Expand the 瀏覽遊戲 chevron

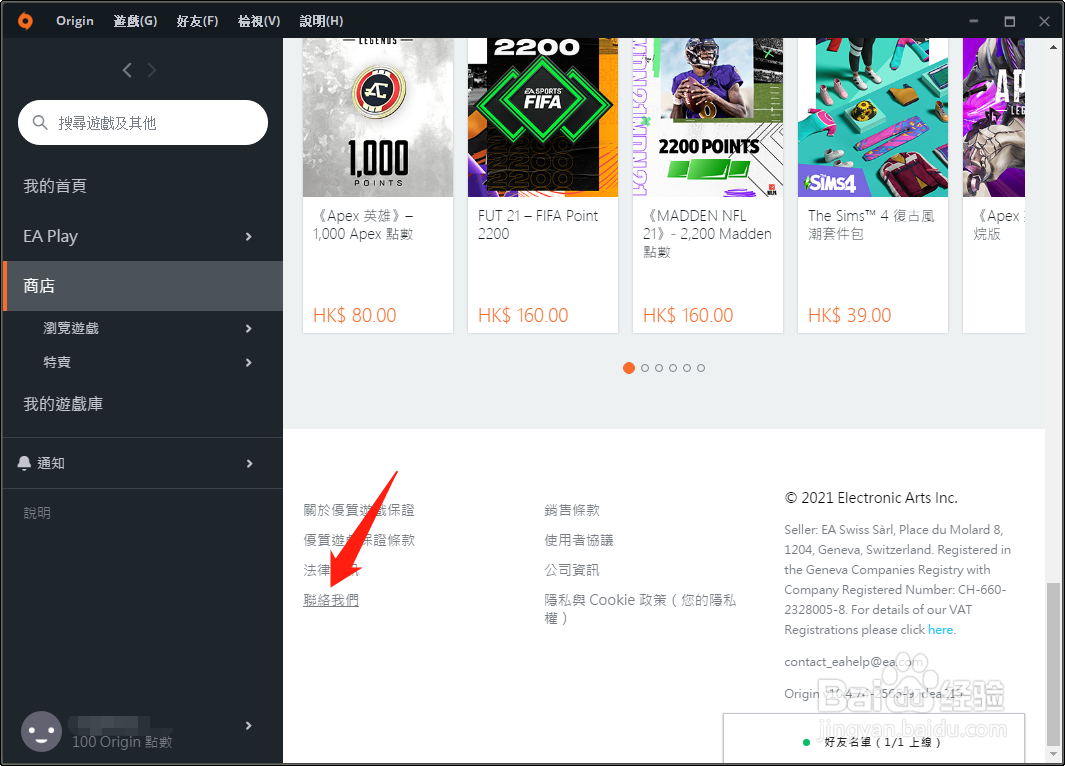pyautogui.click(x=249, y=327)
